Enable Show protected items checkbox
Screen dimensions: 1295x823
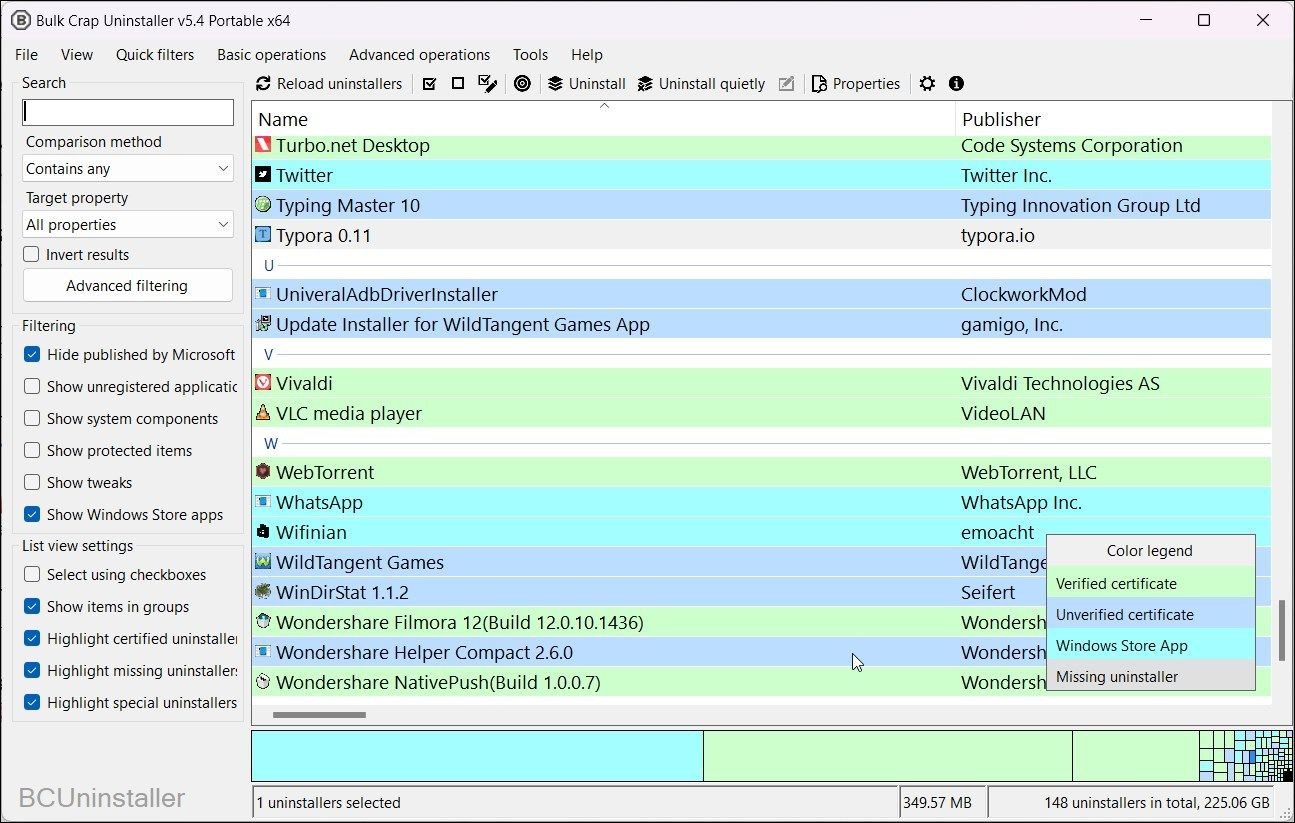tap(32, 451)
